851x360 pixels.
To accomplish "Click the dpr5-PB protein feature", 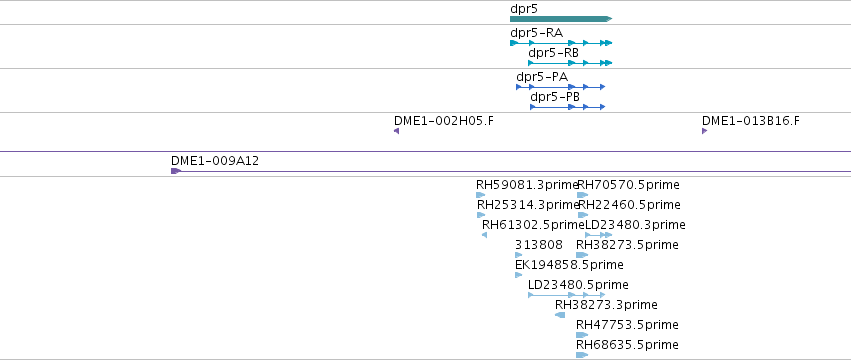I will tap(567, 107).
